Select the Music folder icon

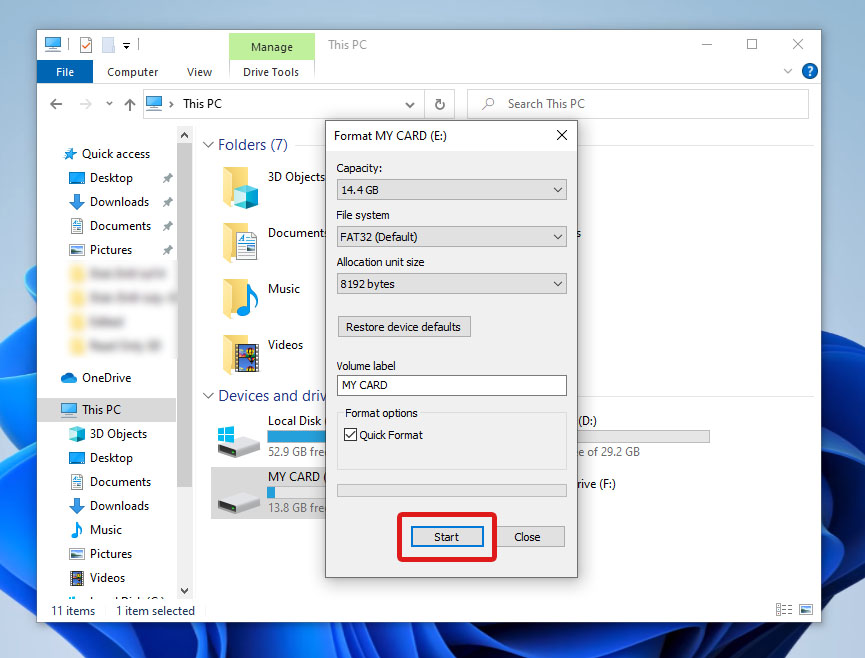tap(241, 297)
